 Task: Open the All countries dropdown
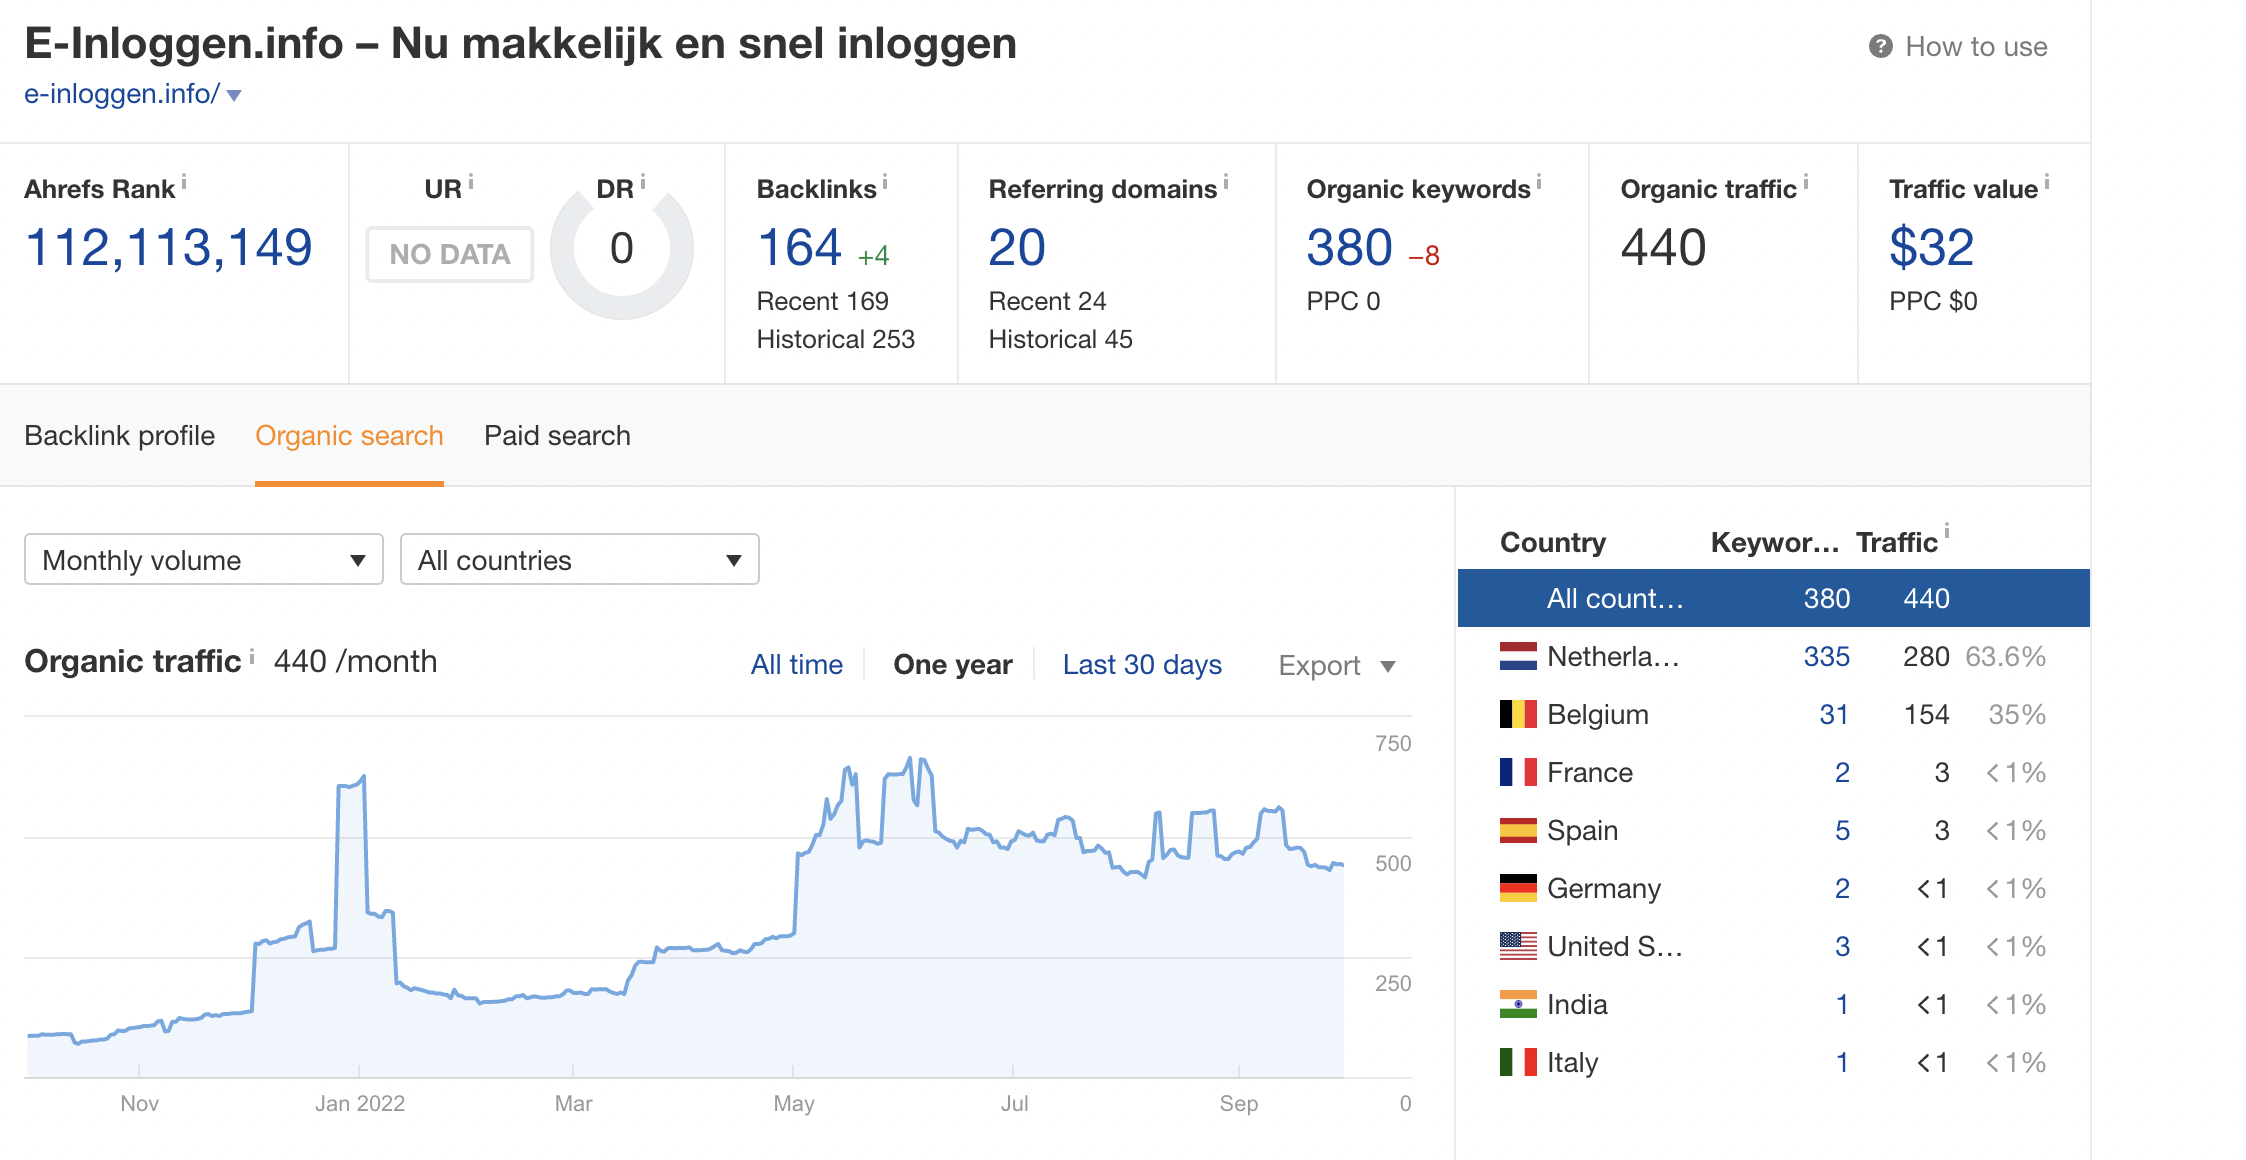[580, 560]
